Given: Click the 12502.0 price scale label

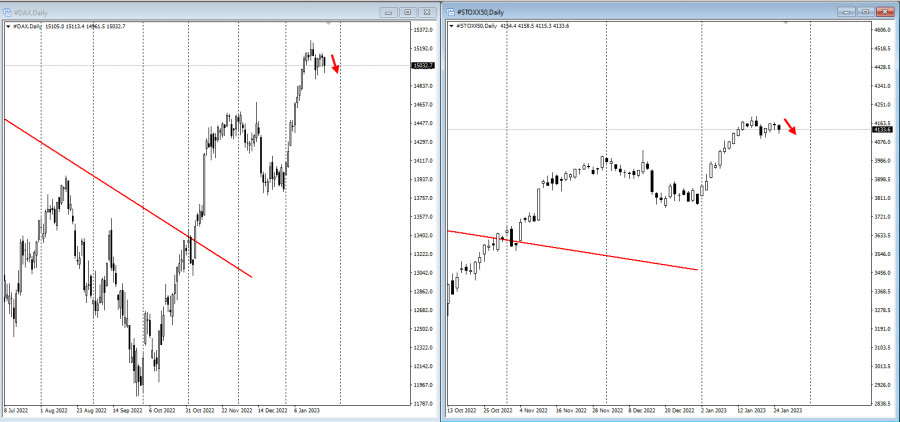Looking at the screenshot, I should coord(423,329).
